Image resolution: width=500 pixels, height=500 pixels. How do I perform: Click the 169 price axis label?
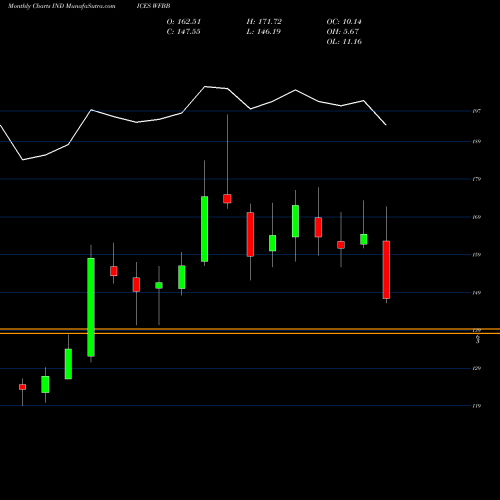pyautogui.click(x=477, y=217)
